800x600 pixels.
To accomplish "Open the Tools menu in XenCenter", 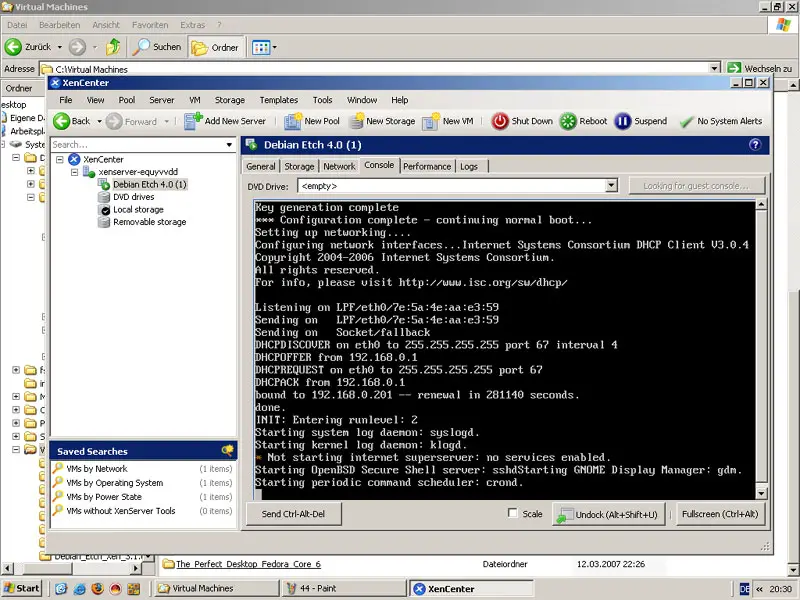I will 322,100.
